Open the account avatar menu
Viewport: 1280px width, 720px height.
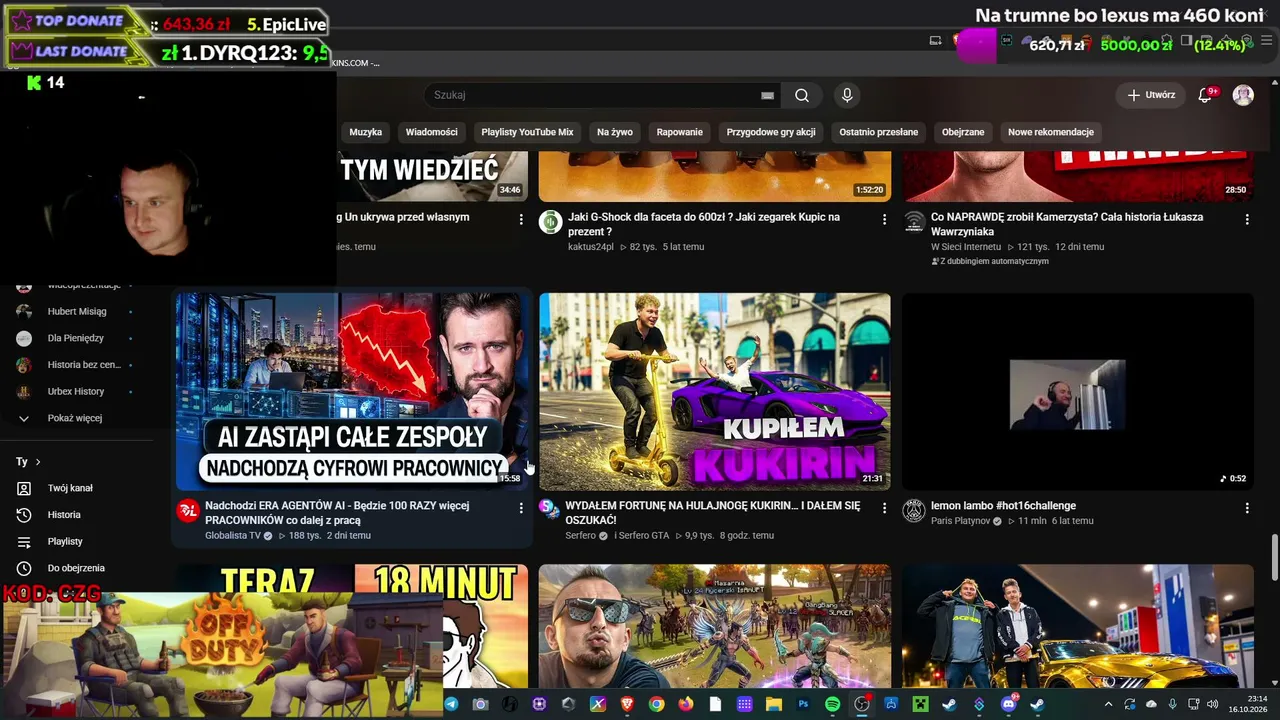(x=1243, y=95)
